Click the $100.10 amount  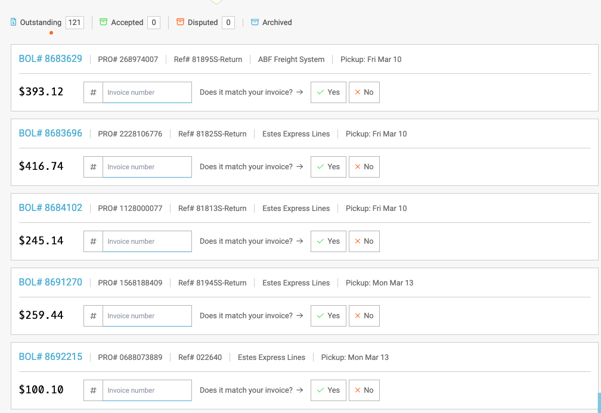[x=41, y=390]
